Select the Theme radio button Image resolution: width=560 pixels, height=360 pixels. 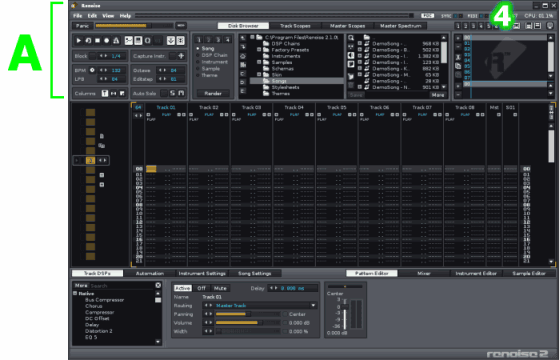198,75
